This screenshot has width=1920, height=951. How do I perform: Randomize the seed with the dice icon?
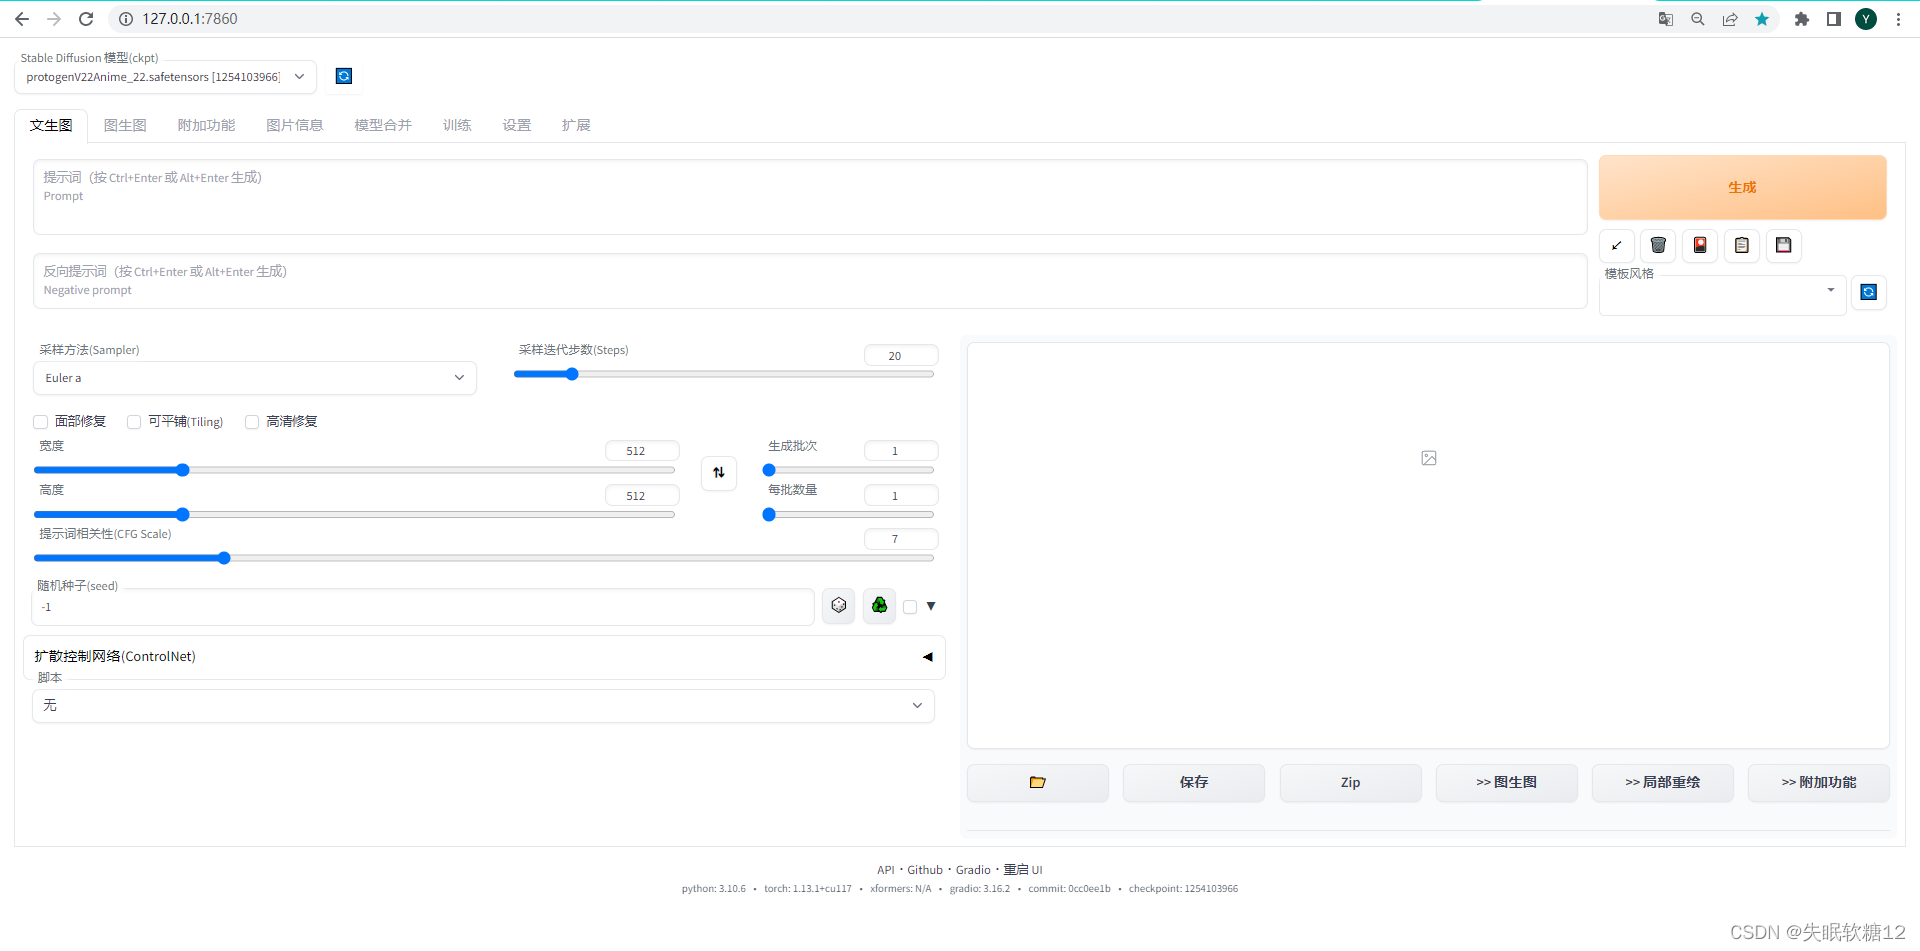pos(839,605)
